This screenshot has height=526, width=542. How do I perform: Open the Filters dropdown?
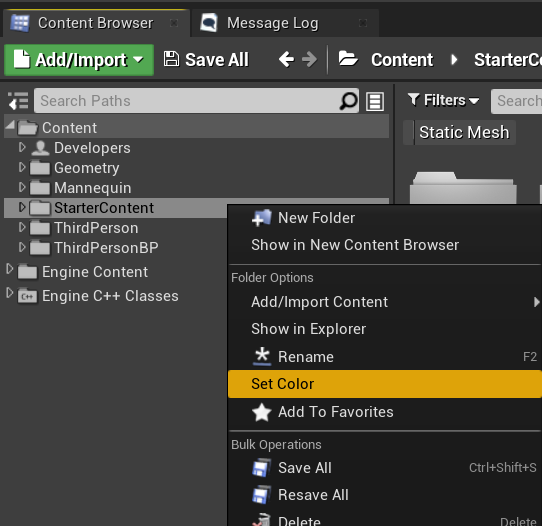pyautogui.click(x=443, y=101)
